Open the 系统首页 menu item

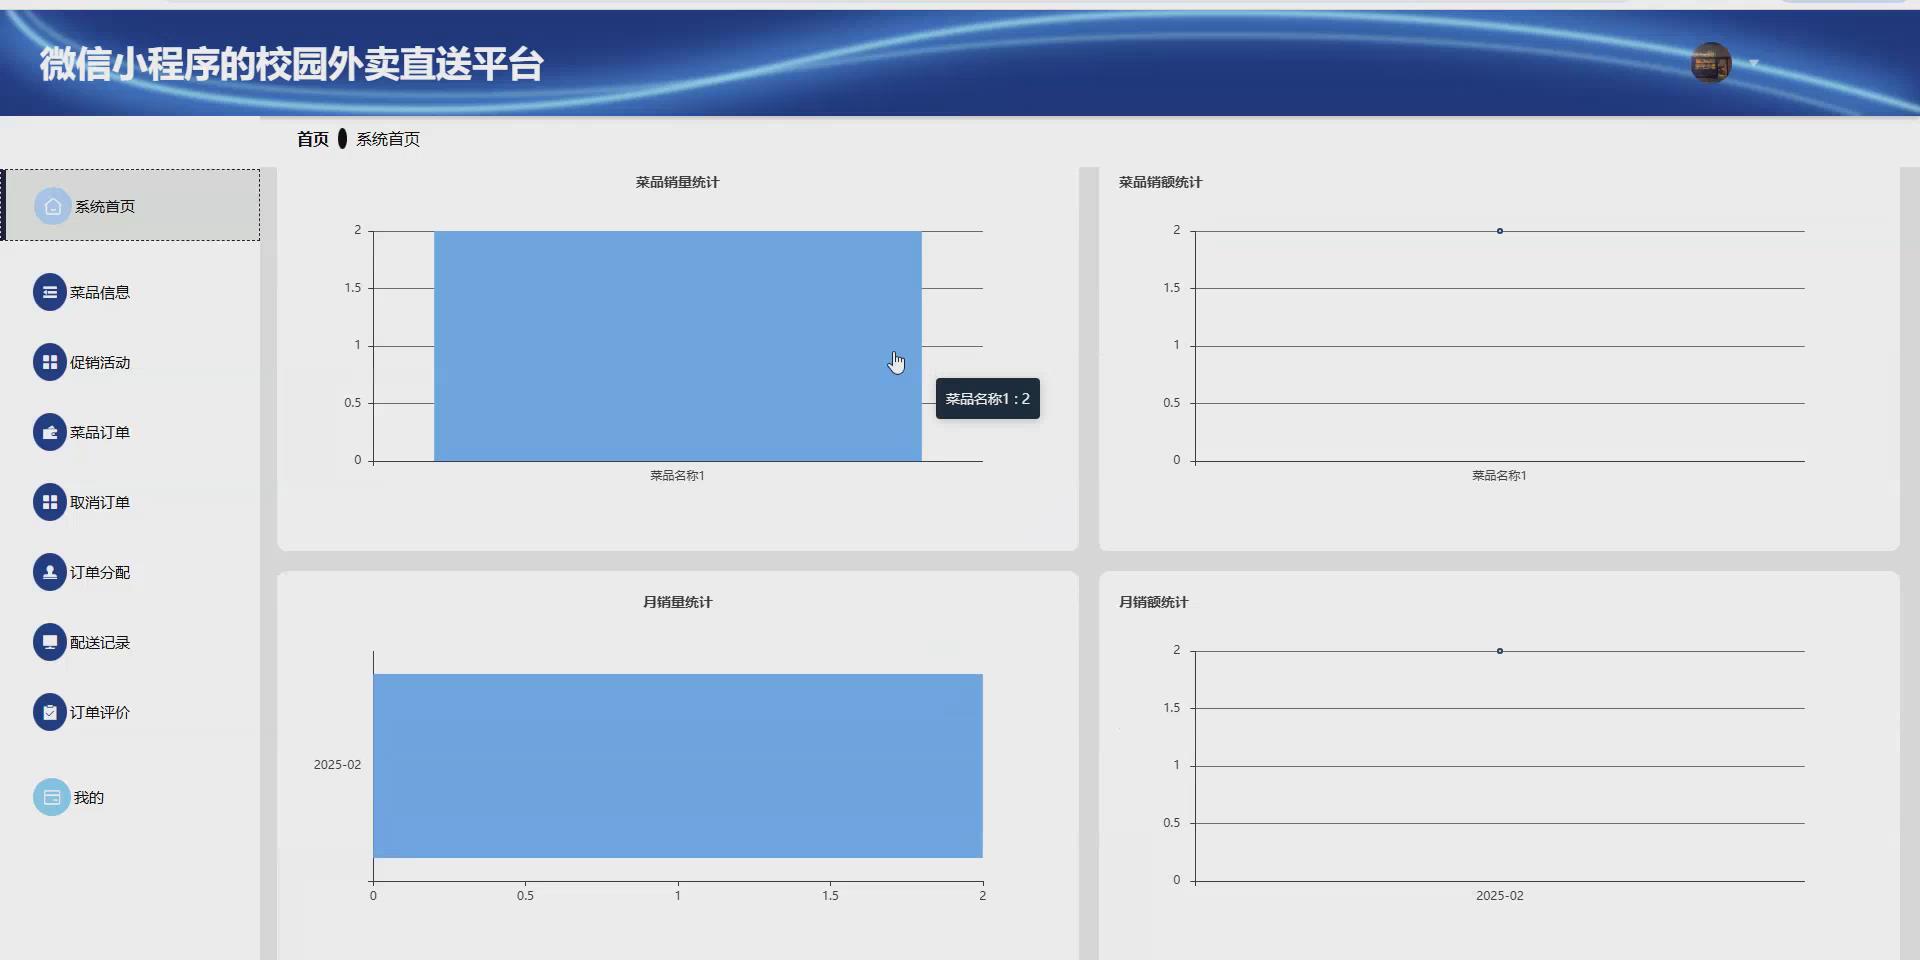(x=132, y=205)
